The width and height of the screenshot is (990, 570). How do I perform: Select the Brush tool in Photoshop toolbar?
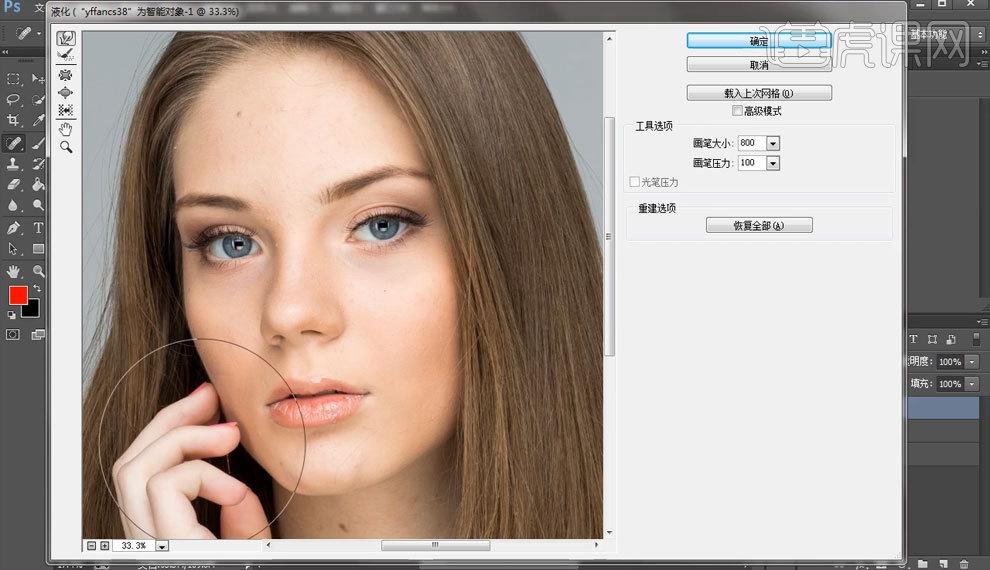click(x=39, y=143)
